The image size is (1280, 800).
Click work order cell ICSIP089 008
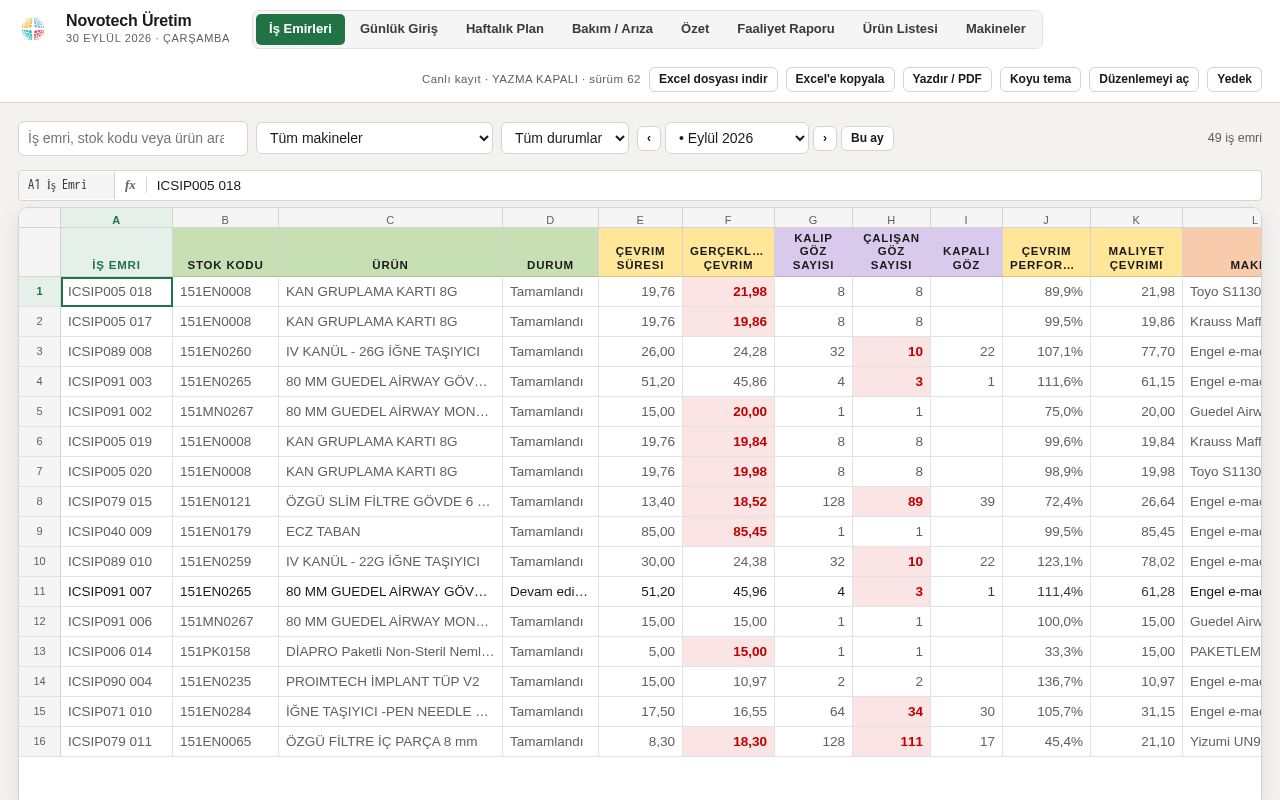[x=116, y=352]
